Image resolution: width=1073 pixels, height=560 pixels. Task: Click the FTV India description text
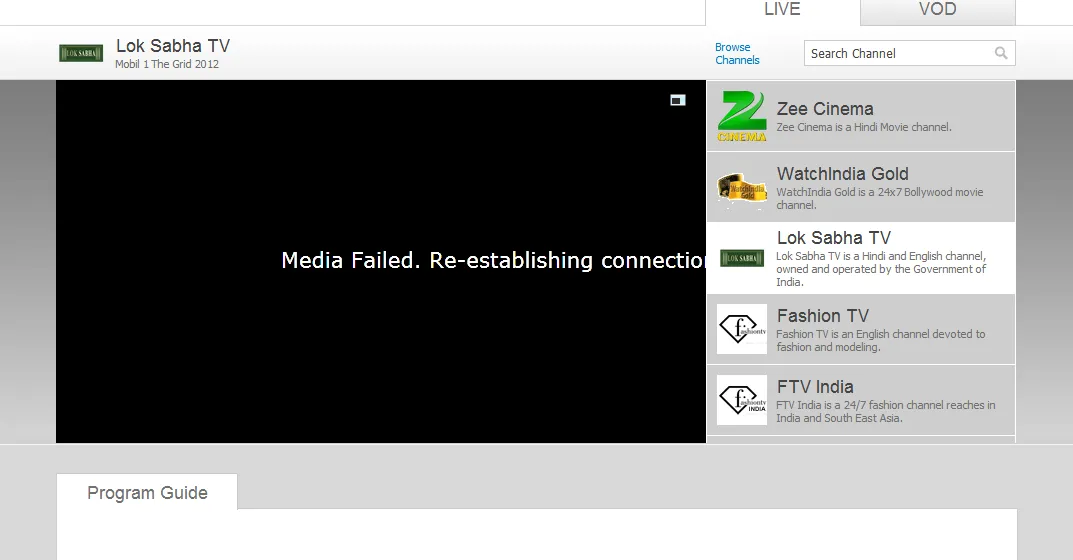885,411
